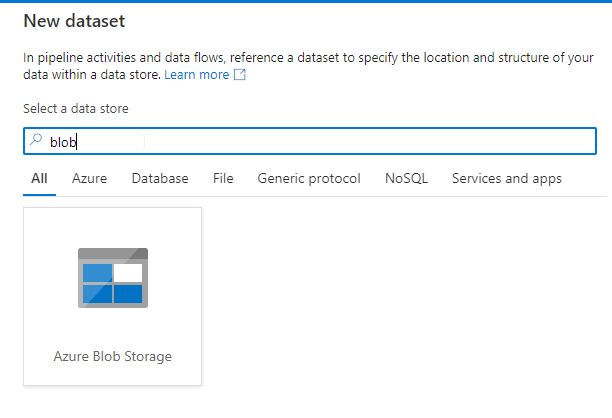
Task: Open the Services and apps tab
Action: pos(506,179)
